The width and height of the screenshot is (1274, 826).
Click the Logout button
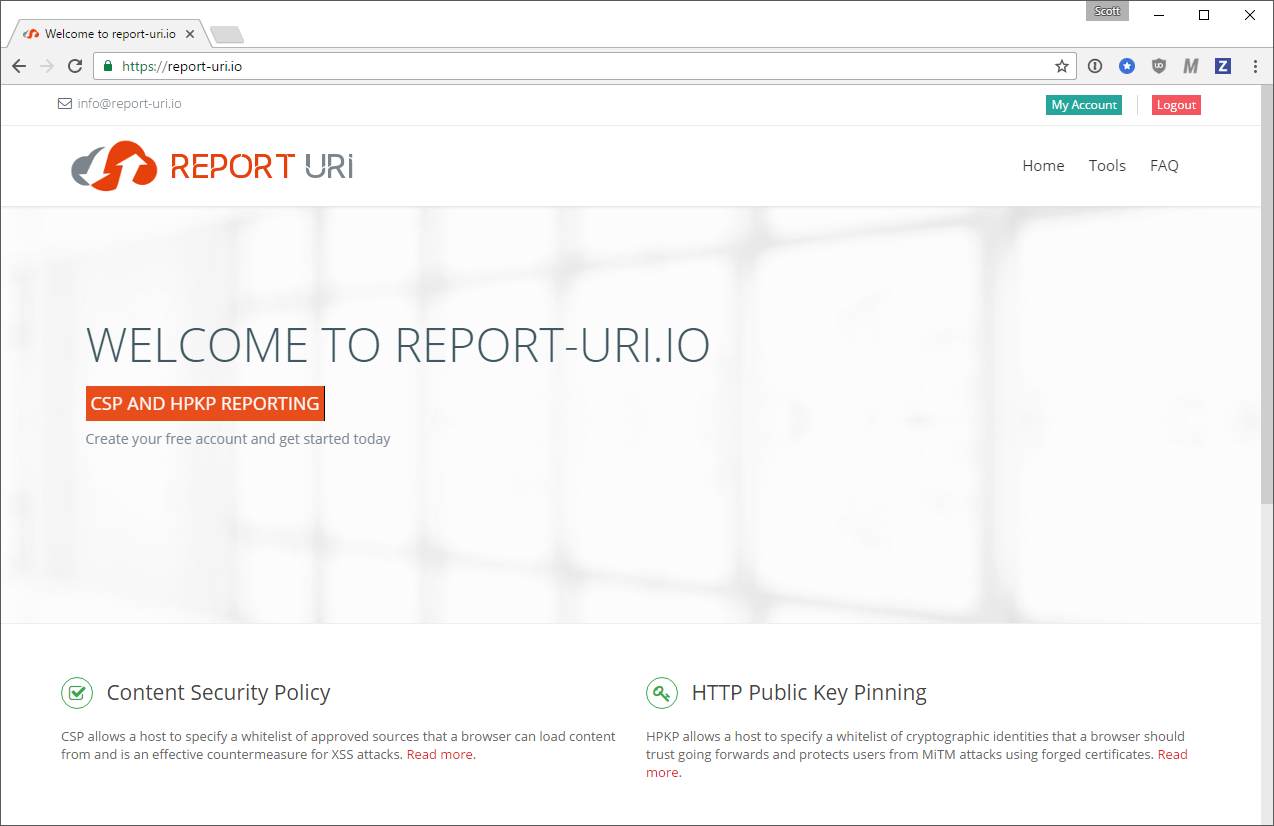1175,104
